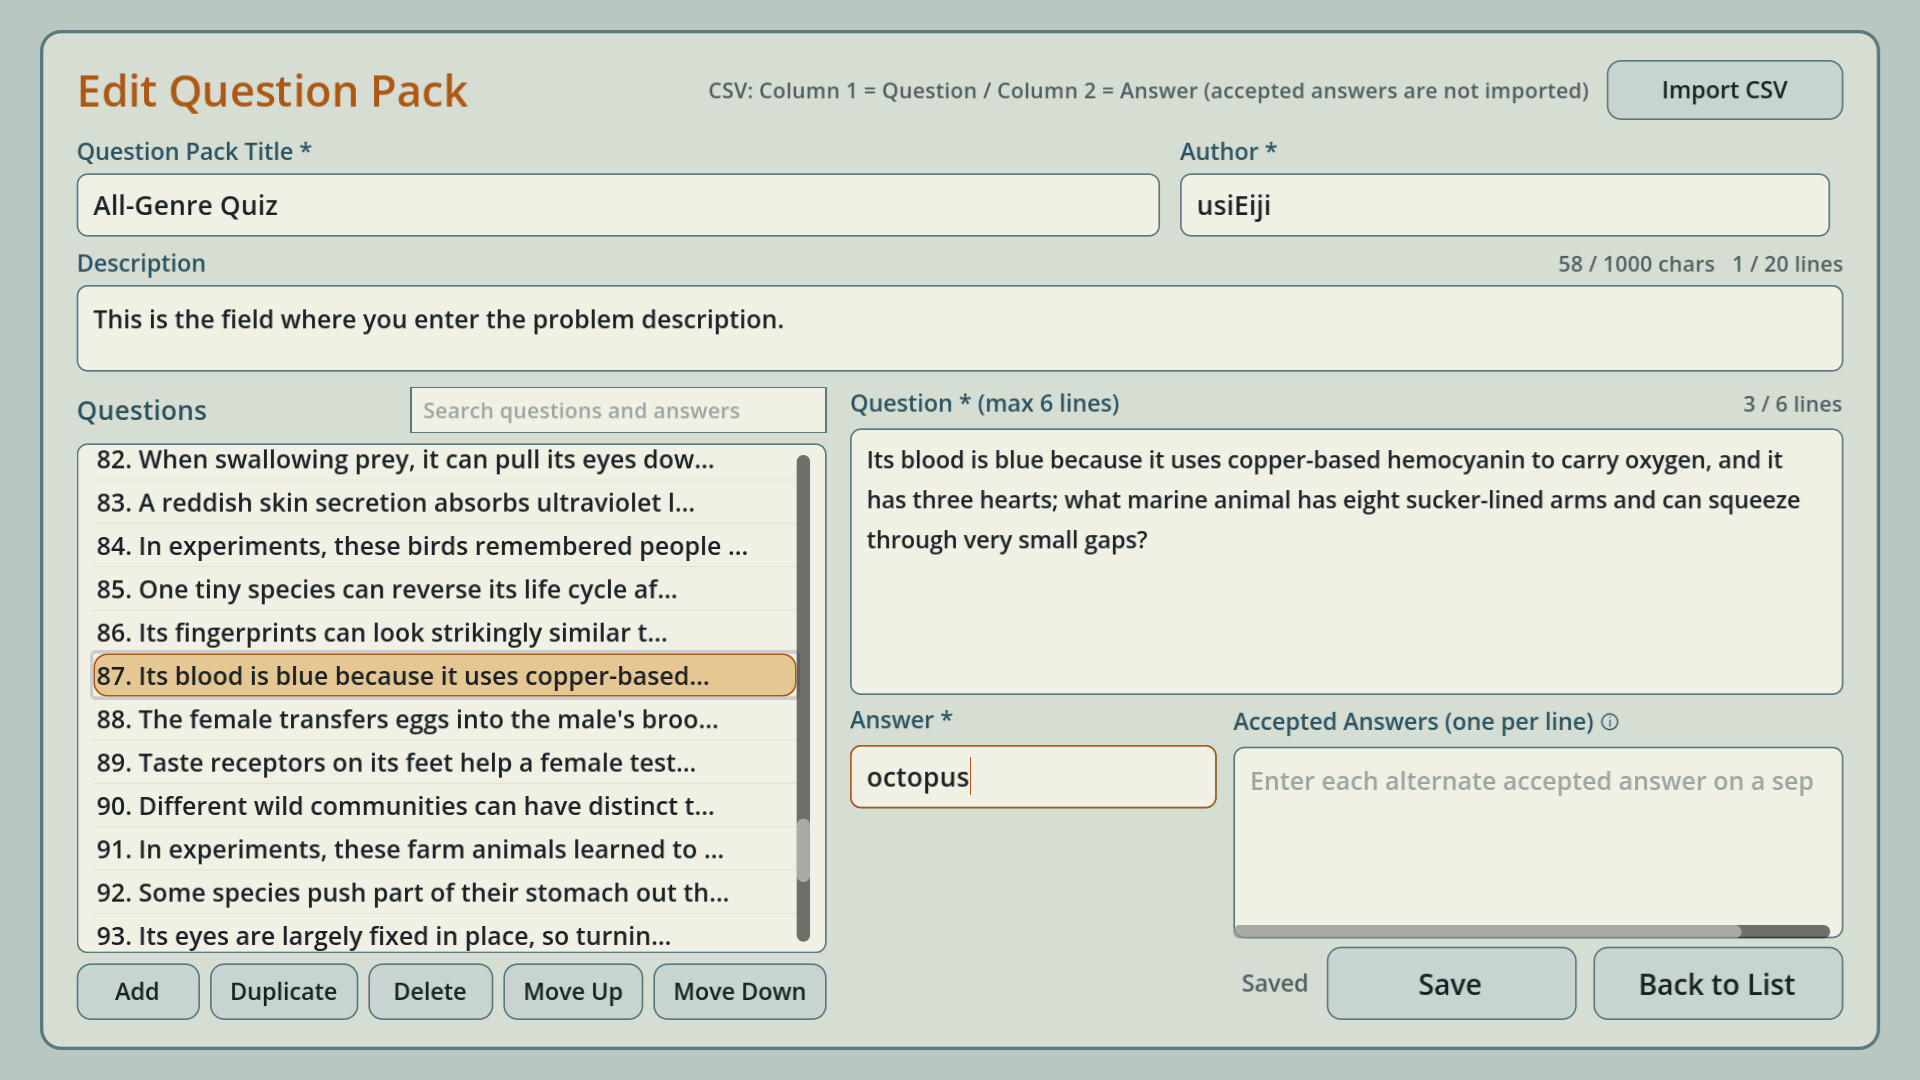
Task: Select question 90 about wild communities
Action: pos(445,806)
